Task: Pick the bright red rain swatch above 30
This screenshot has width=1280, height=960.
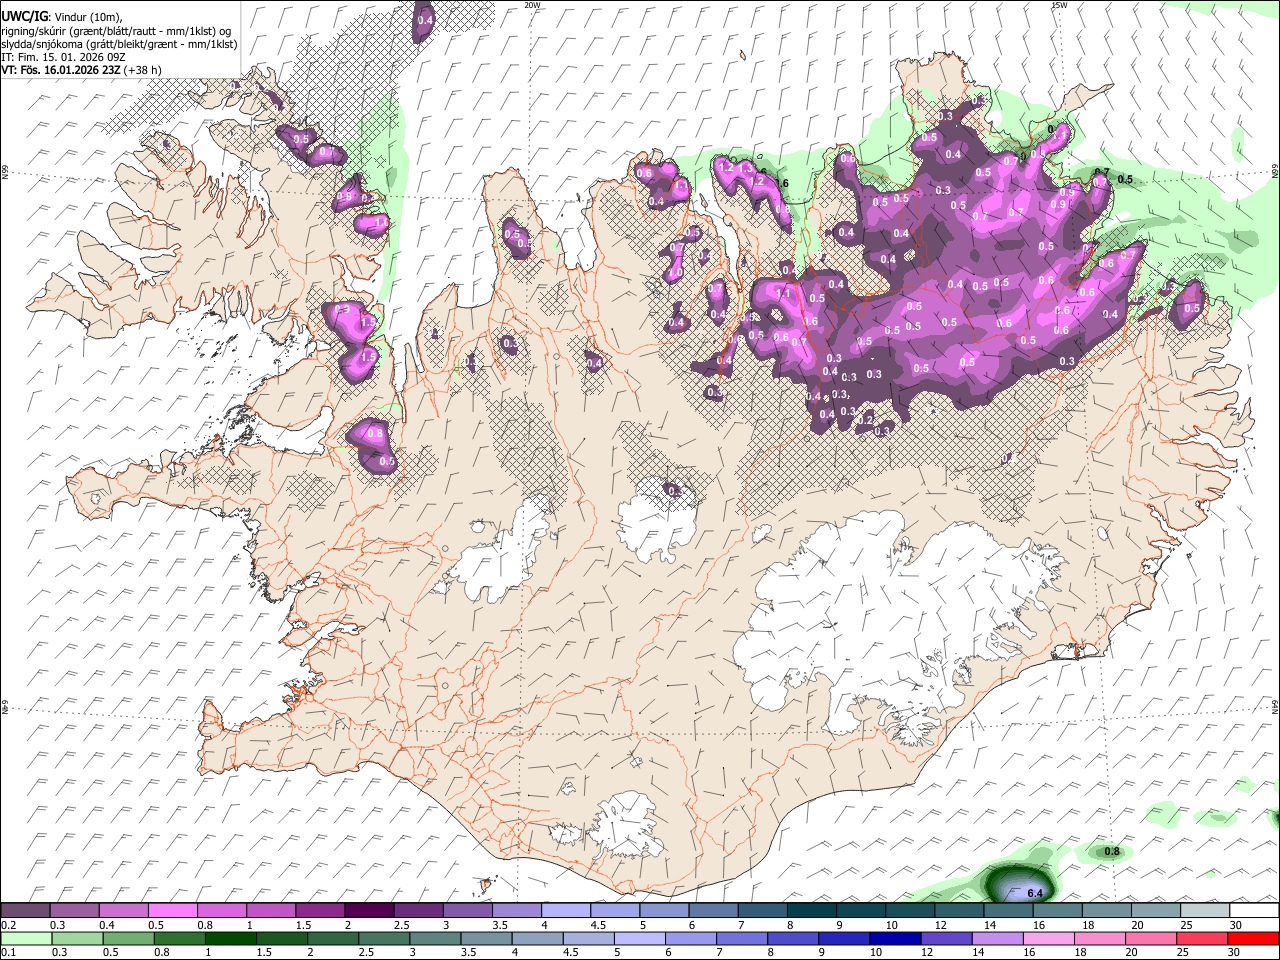Action: [1254, 938]
